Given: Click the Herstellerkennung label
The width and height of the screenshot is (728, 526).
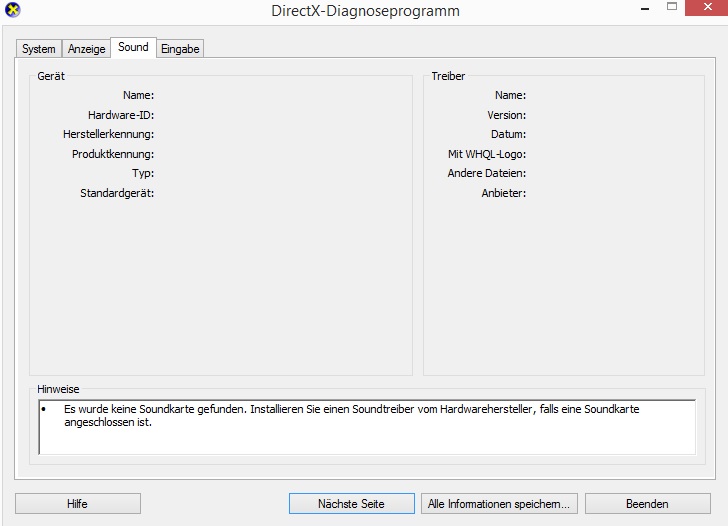Looking at the screenshot, I should click(109, 134).
